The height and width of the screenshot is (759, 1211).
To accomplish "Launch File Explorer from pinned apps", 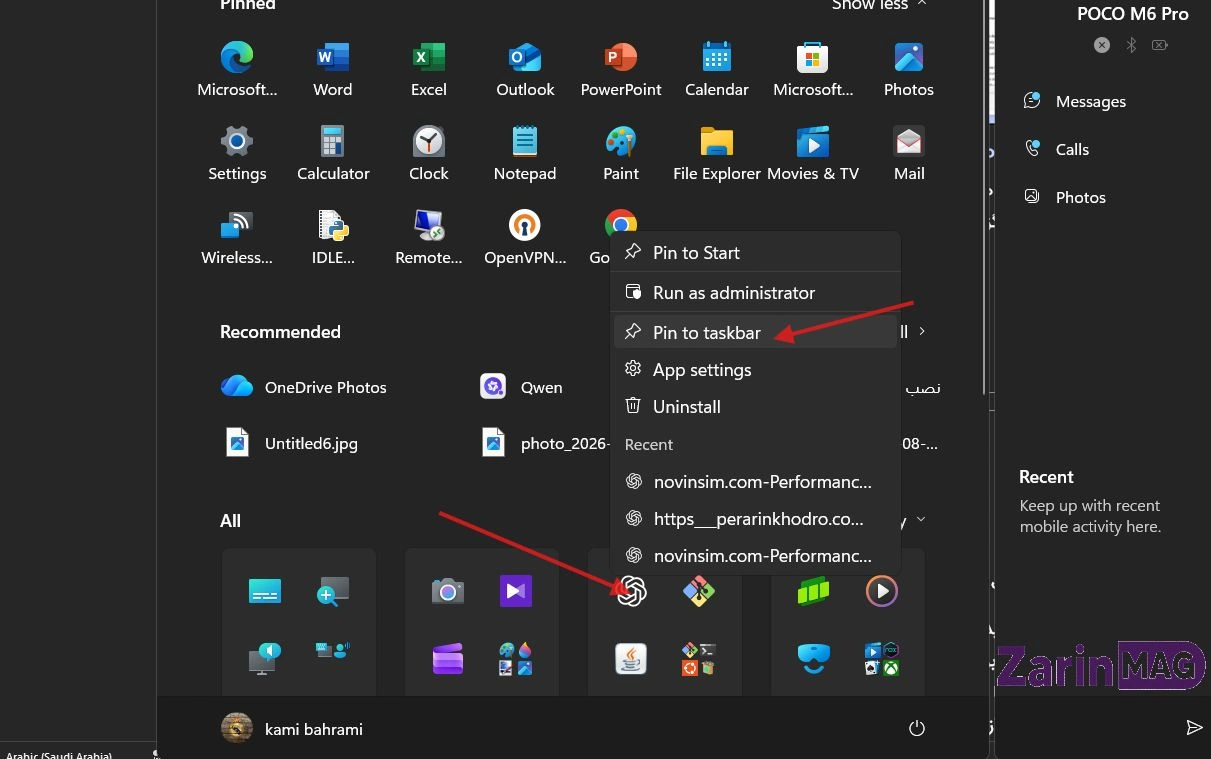I will coord(717,153).
